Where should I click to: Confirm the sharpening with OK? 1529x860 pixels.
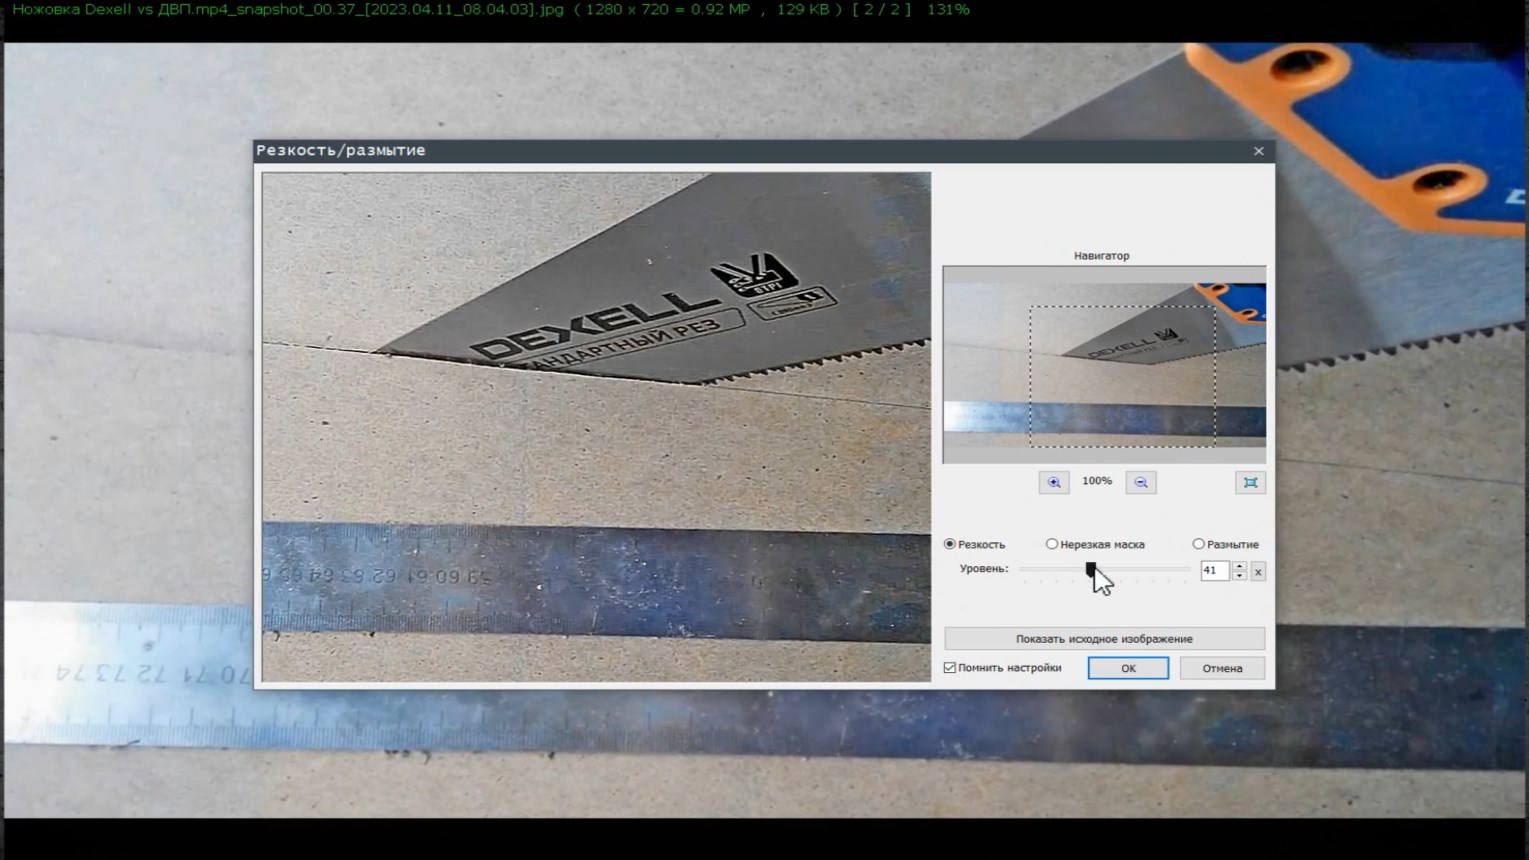1128,668
